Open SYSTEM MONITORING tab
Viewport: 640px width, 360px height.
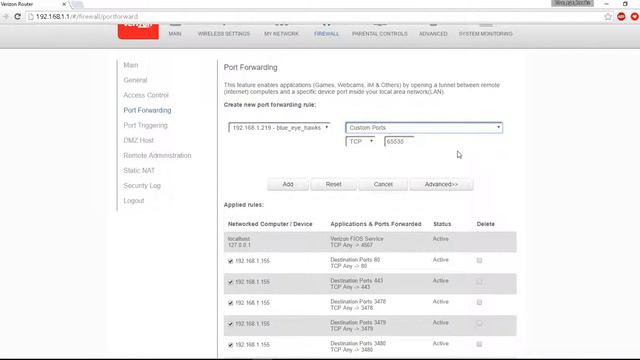tap(485, 34)
